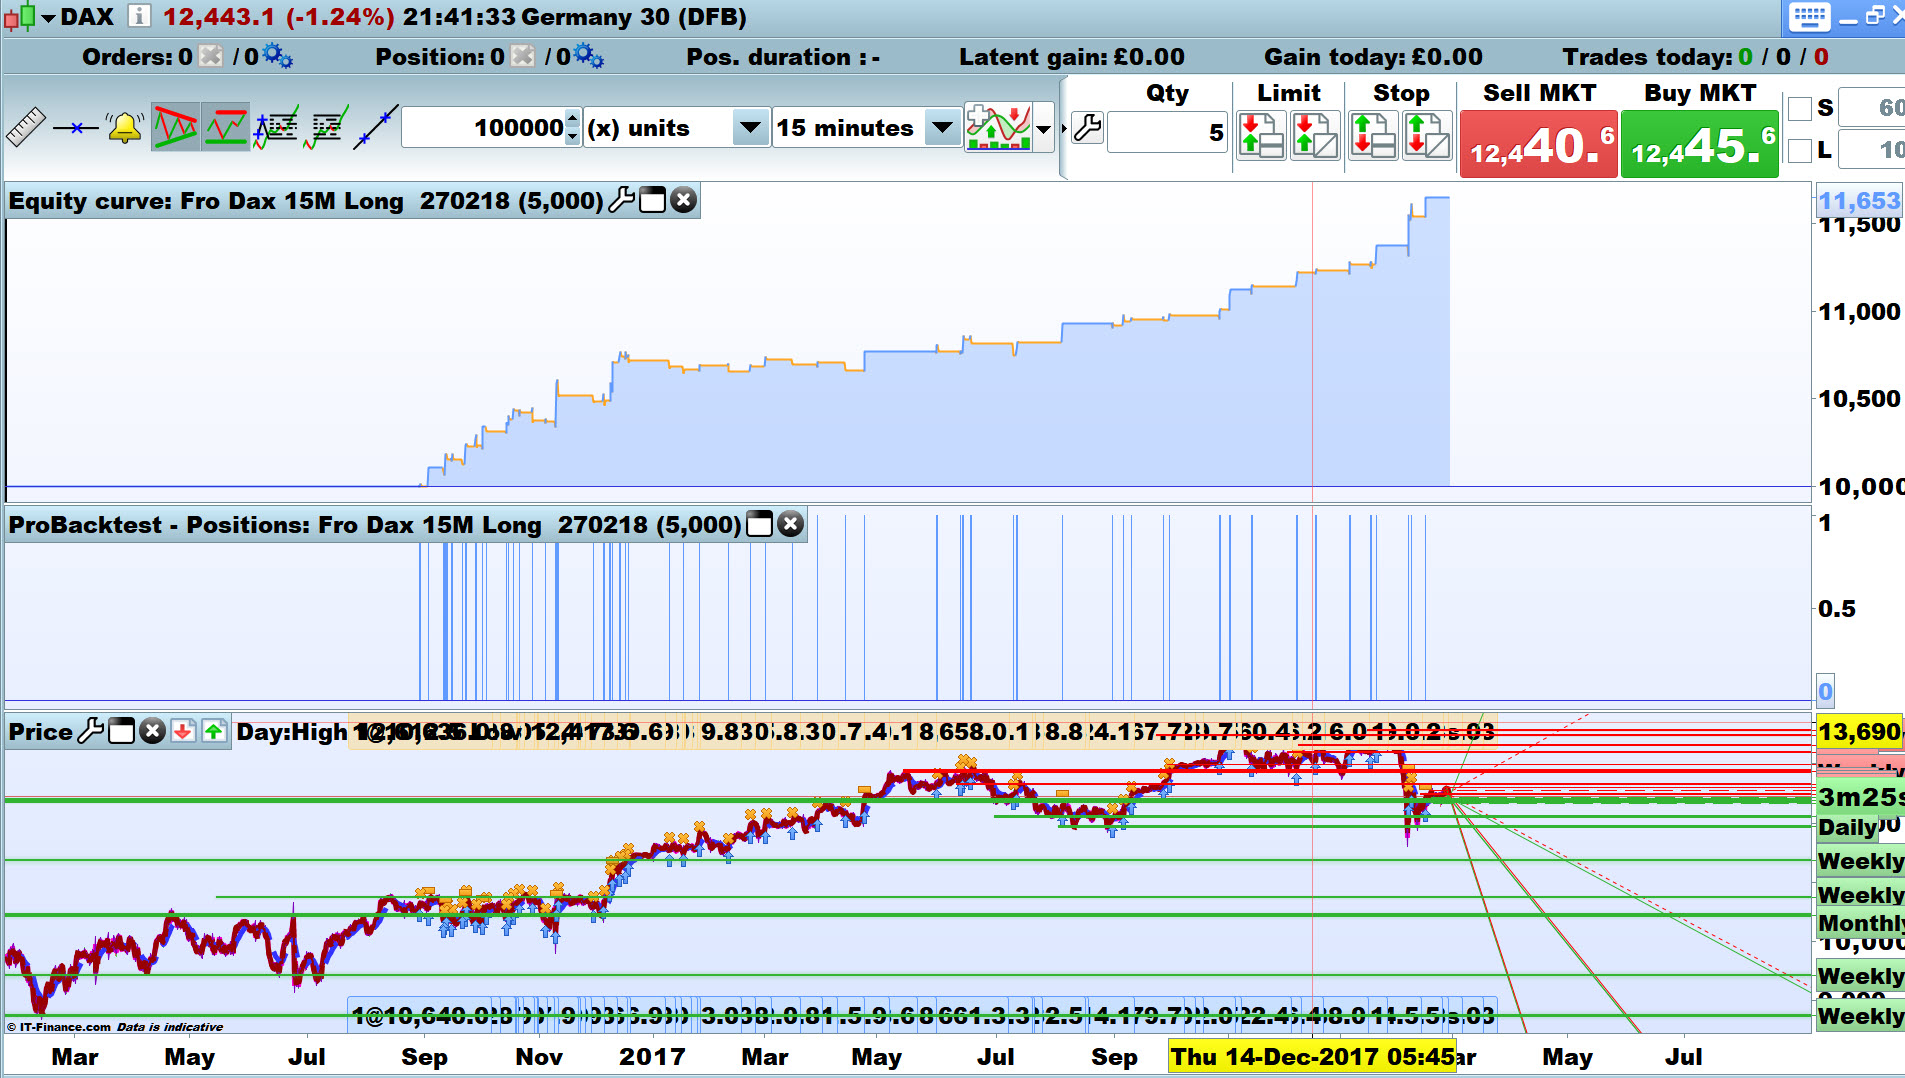
Task: Click the Daily level label on price axis
Action: coord(1846,827)
